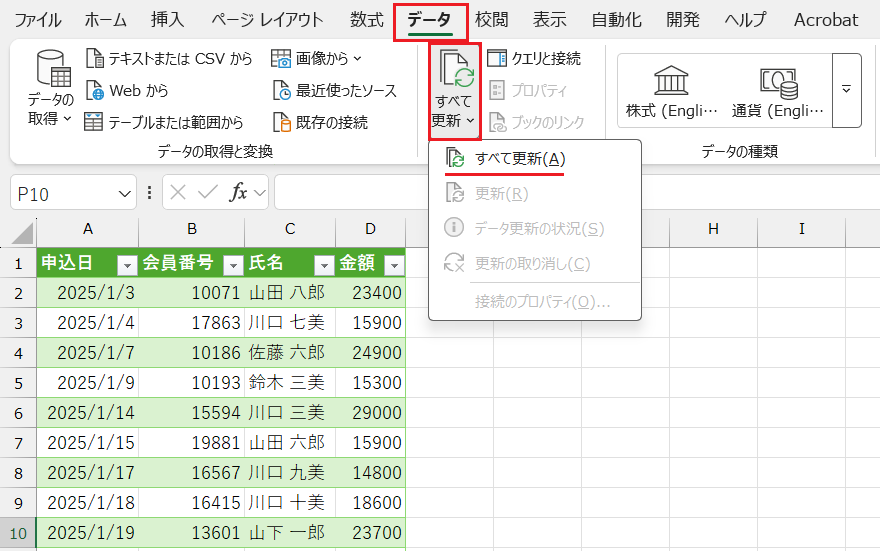Open the 会員番号 column filter dropdown

233,265
